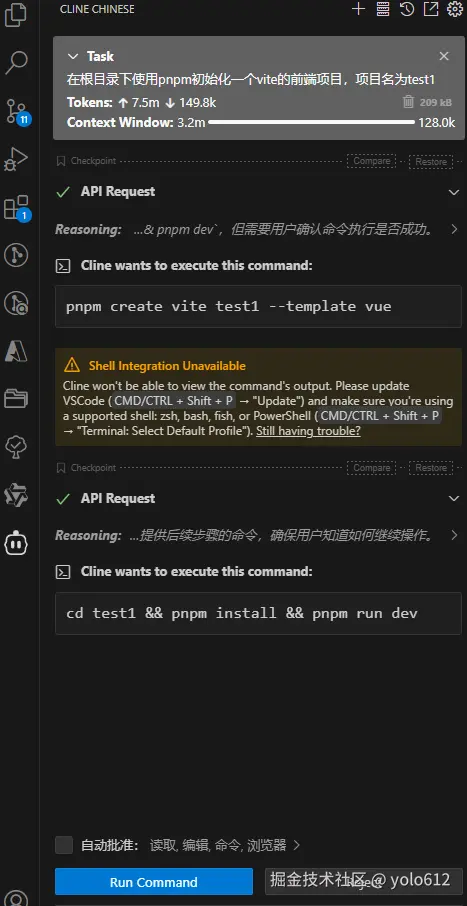Screen dimensions: 467x906
Task: Open the Explorer files icon in activity bar
Action: 16,14
